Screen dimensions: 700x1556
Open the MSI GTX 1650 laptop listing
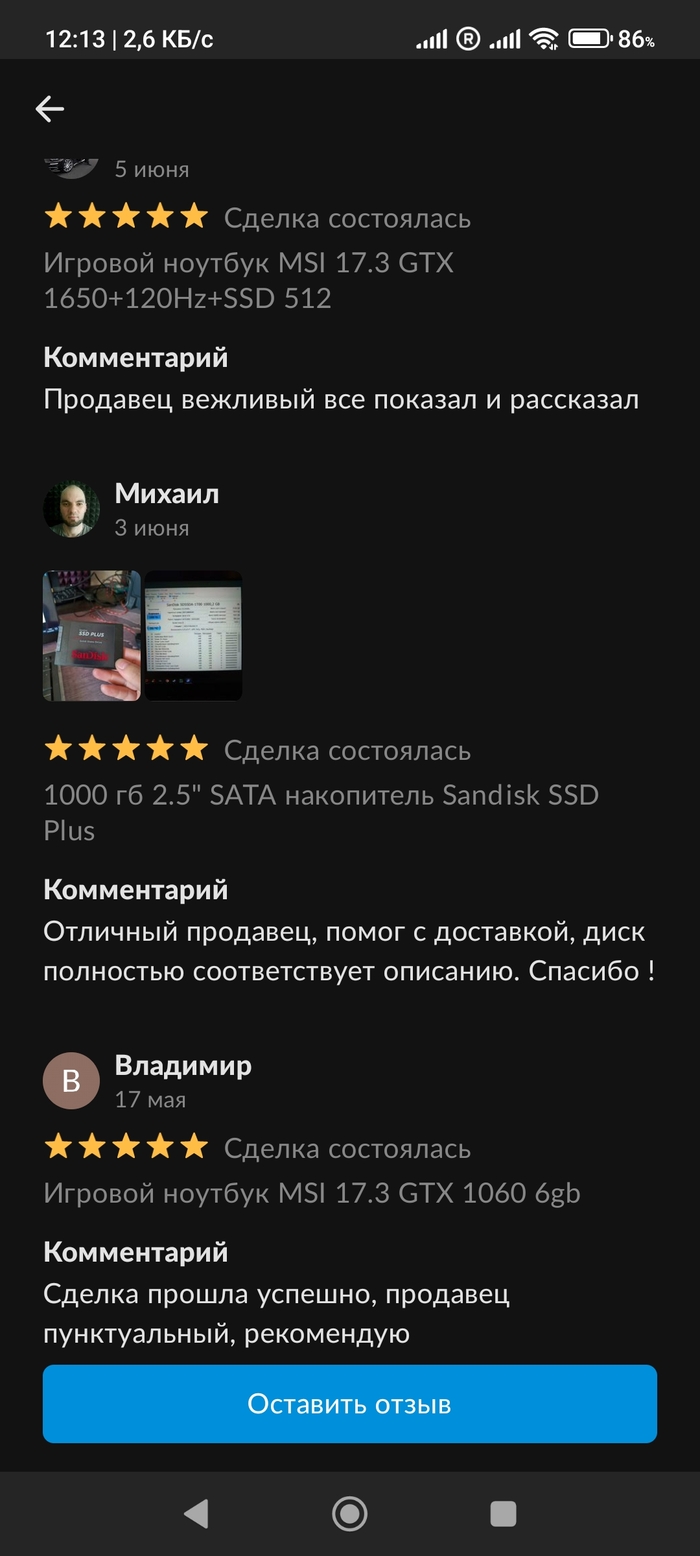pos(248,281)
